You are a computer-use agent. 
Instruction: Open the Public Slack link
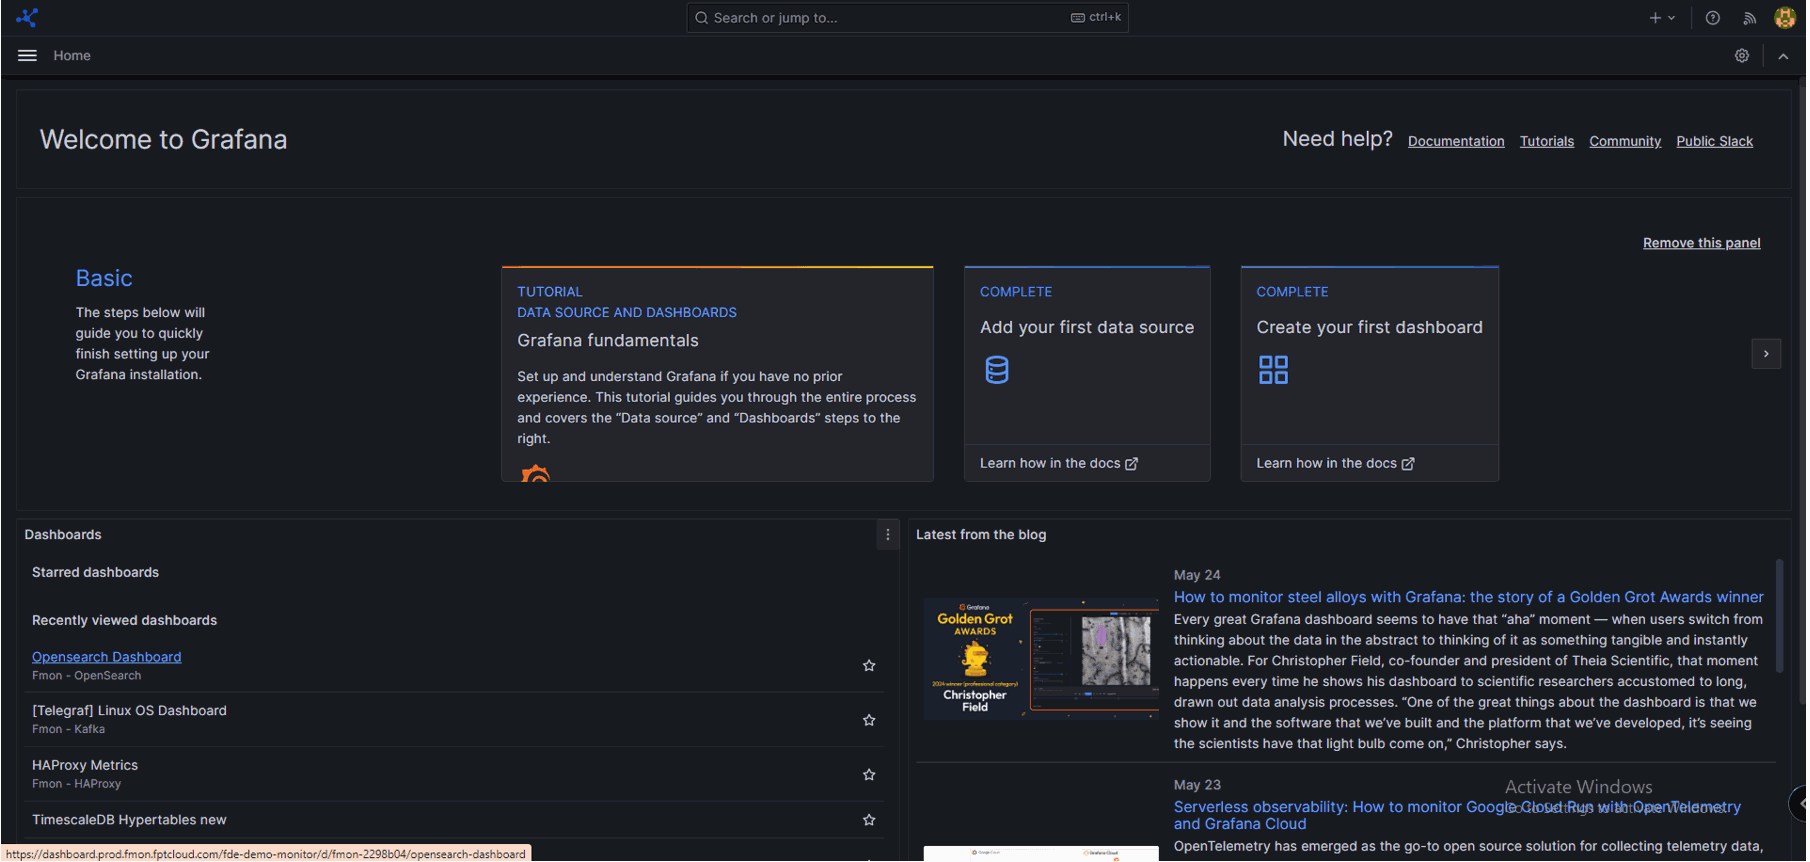(1715, 142)
